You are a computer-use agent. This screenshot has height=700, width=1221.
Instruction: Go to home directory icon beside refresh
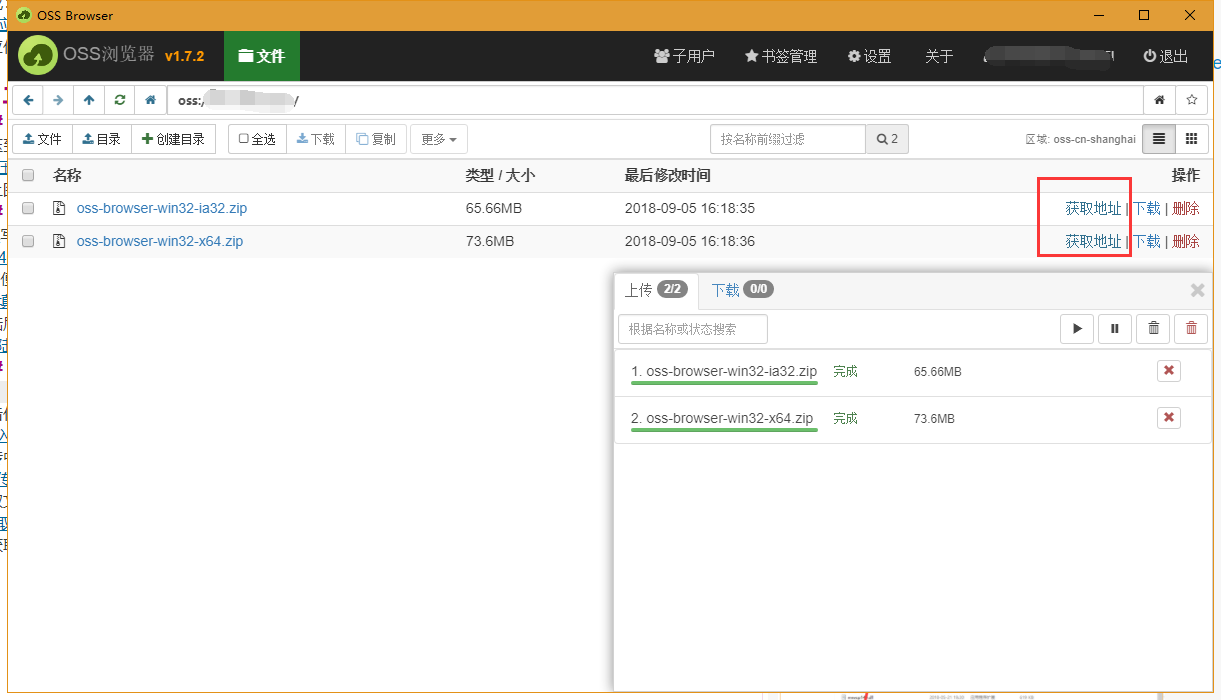[x=150, y=100]
